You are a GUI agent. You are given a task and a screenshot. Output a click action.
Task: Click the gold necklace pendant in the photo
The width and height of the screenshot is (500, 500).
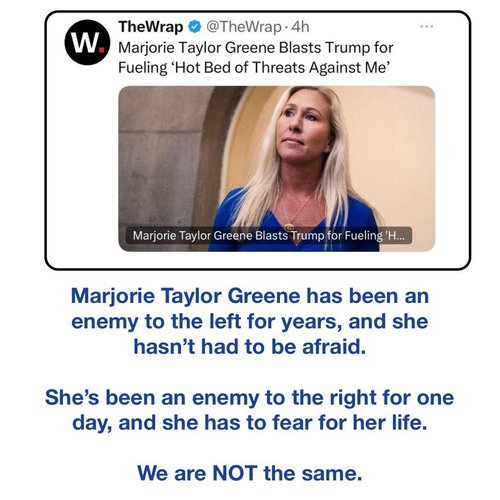(x=289, y=228)
